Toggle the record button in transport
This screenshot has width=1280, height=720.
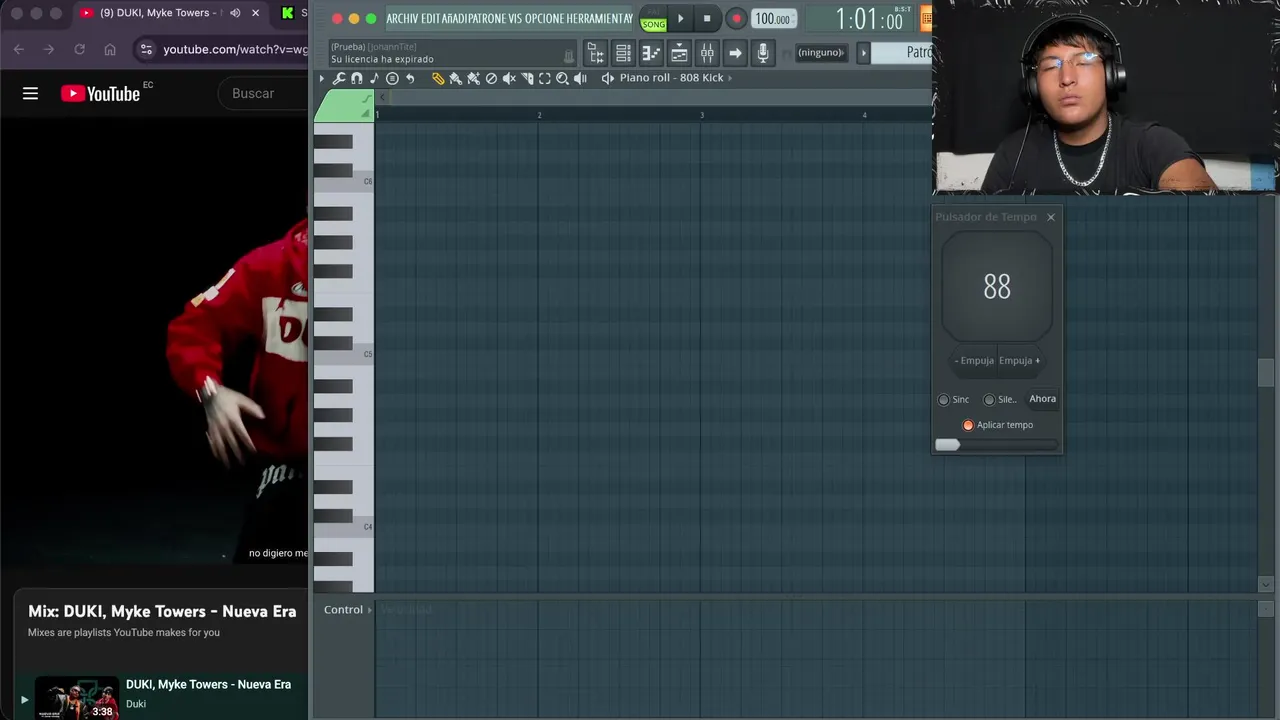[x=736, y=19]
